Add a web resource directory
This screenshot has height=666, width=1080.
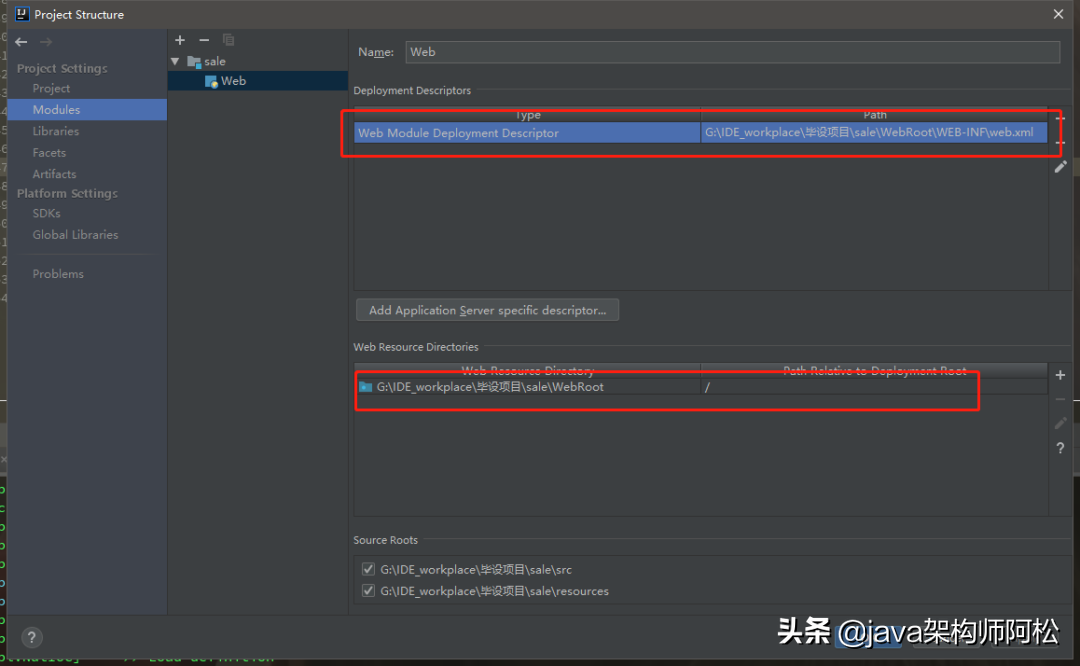pos(1060,375)
